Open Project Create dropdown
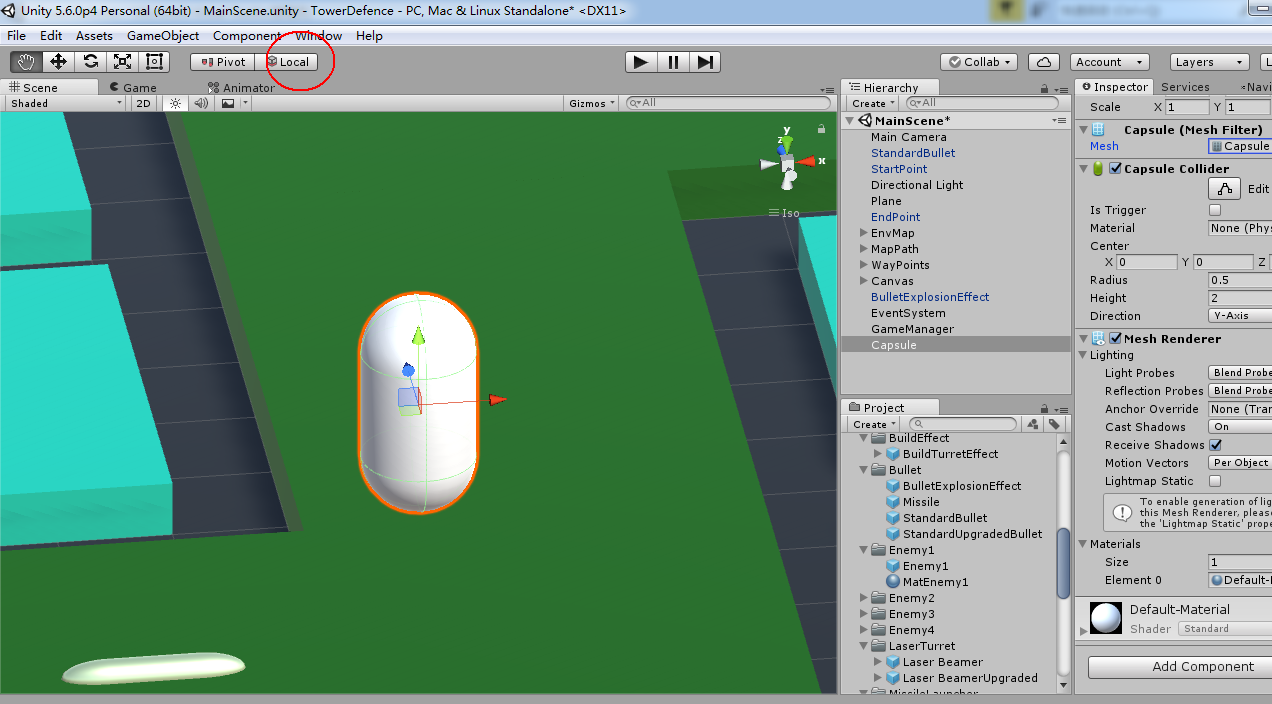 click(x=873, y=424)
